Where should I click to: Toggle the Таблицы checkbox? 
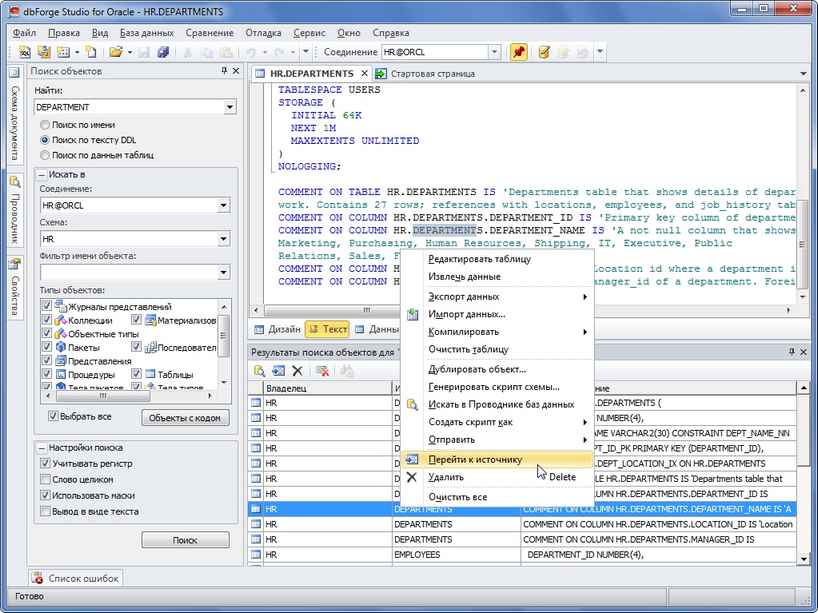point(137,374)
